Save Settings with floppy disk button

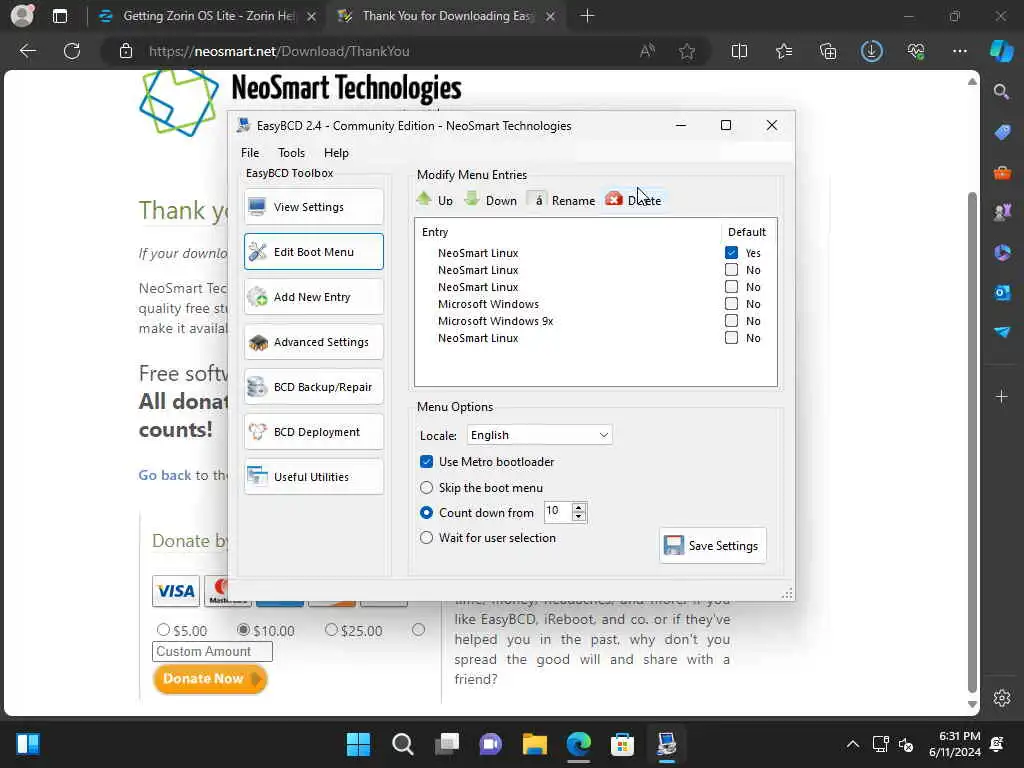pos(712,545)
